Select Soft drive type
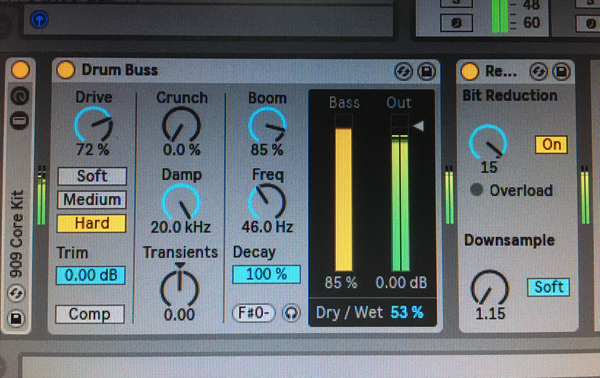600x378 pixels. pos(92,176)
